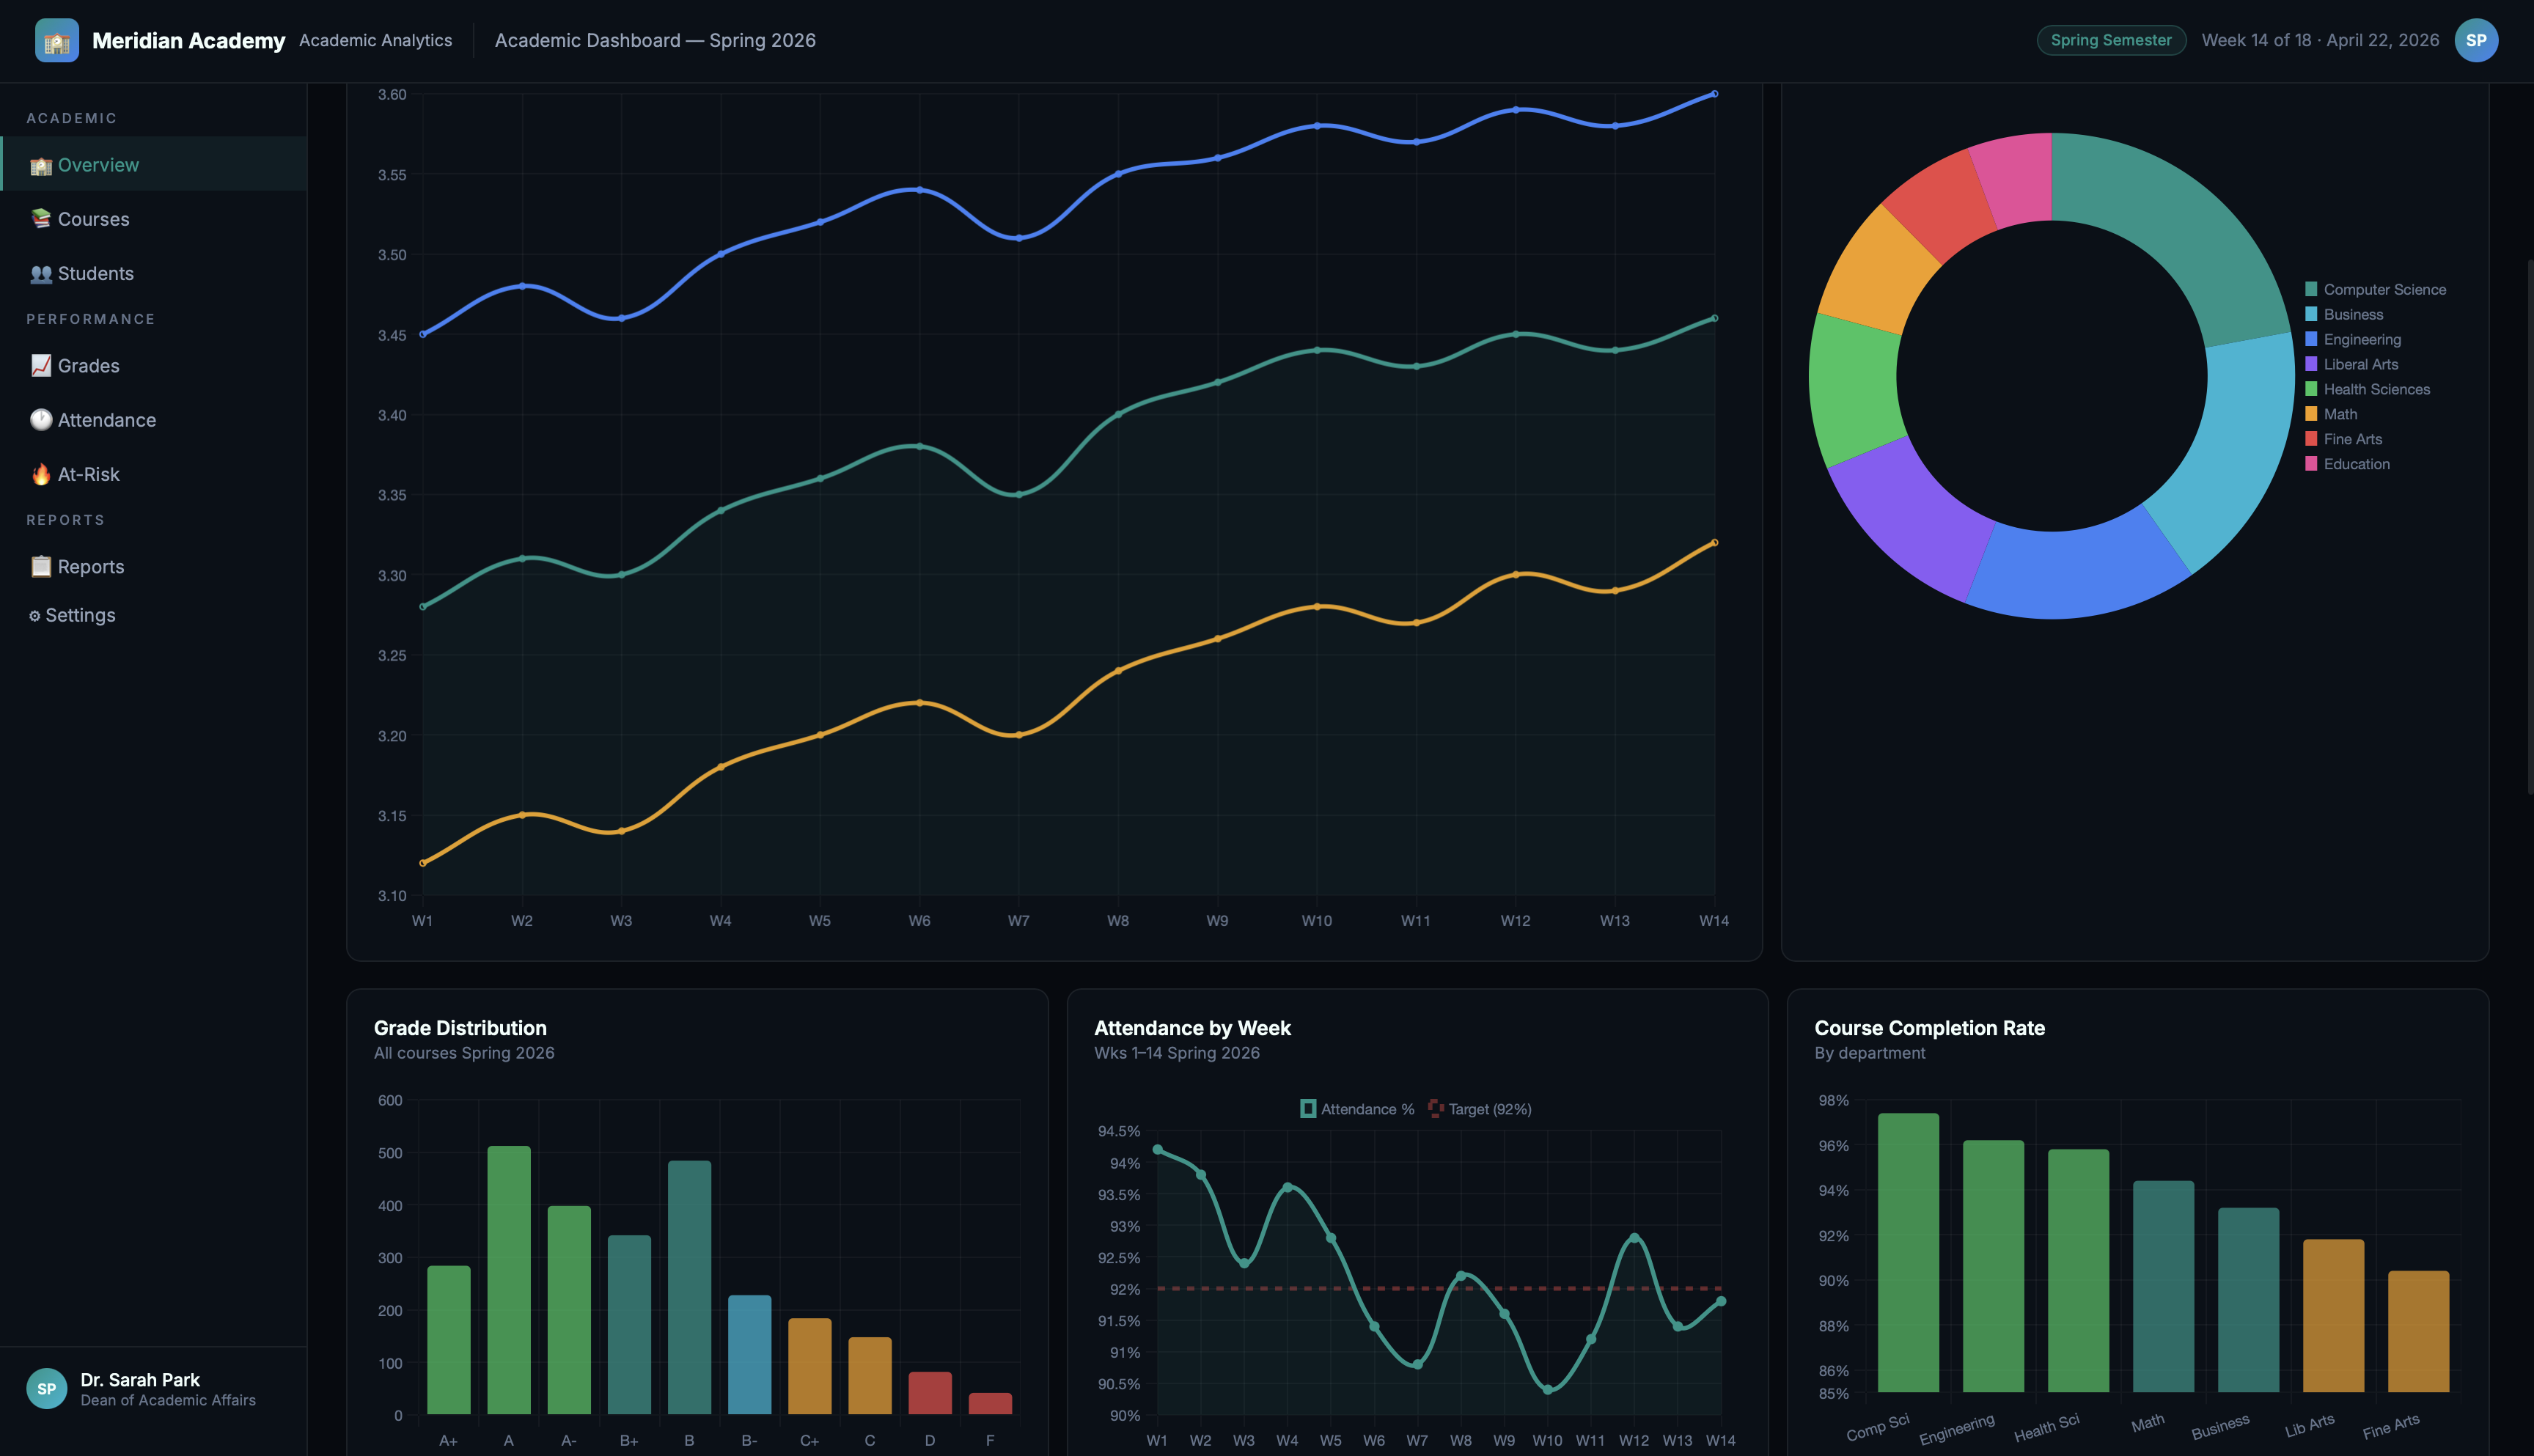The height and width of the screenshot is (1456, 2534).
Task: Toggle Computer Science in the donut legend
Action: (2375, 290)
